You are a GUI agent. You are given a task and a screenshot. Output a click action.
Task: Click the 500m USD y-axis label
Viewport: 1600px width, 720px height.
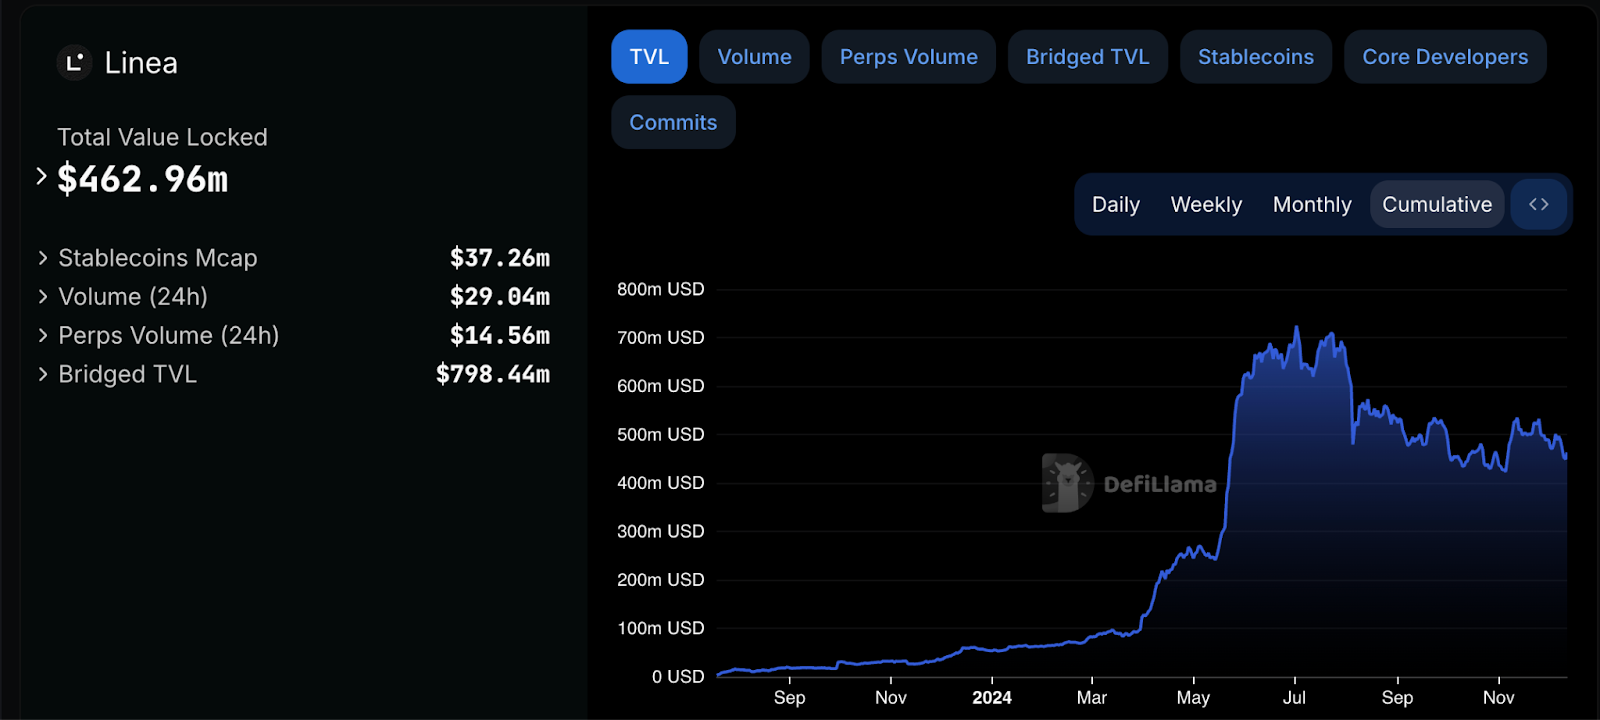pos(660,434)
